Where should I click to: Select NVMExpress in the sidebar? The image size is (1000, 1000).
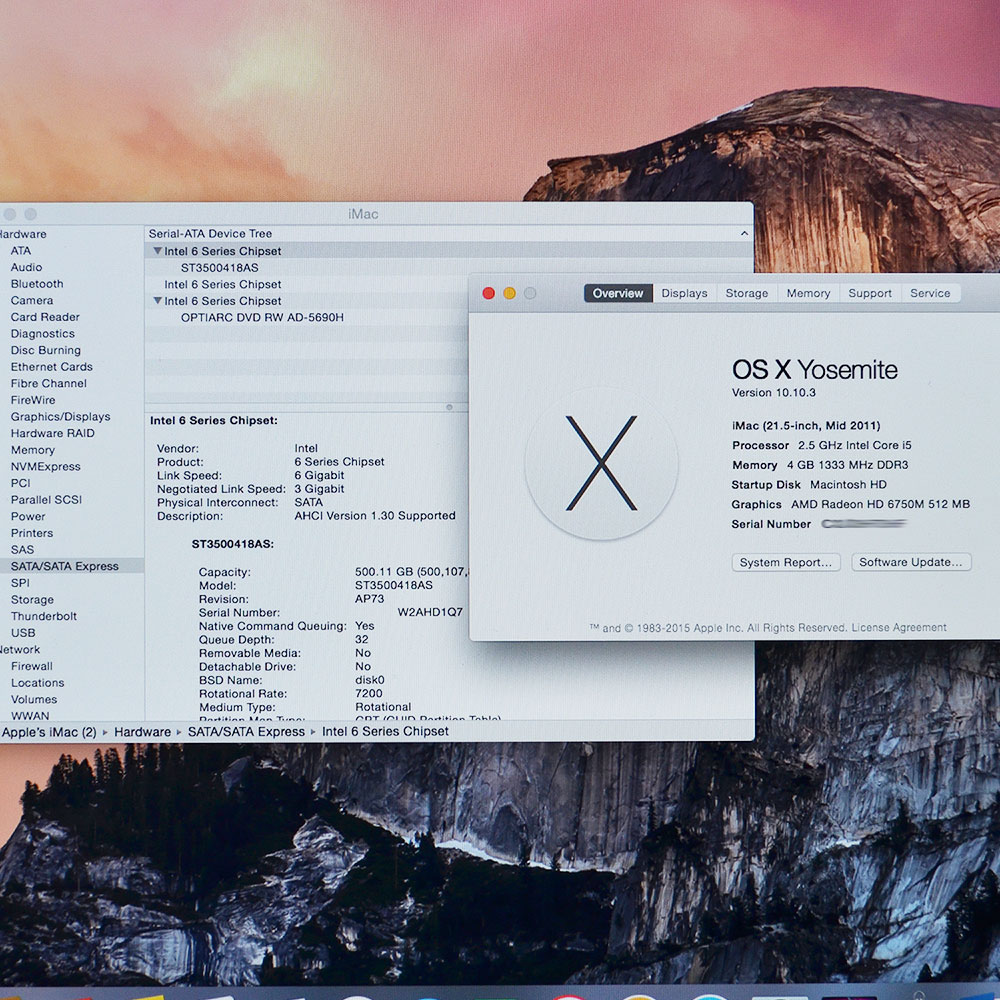click(45, 466)
